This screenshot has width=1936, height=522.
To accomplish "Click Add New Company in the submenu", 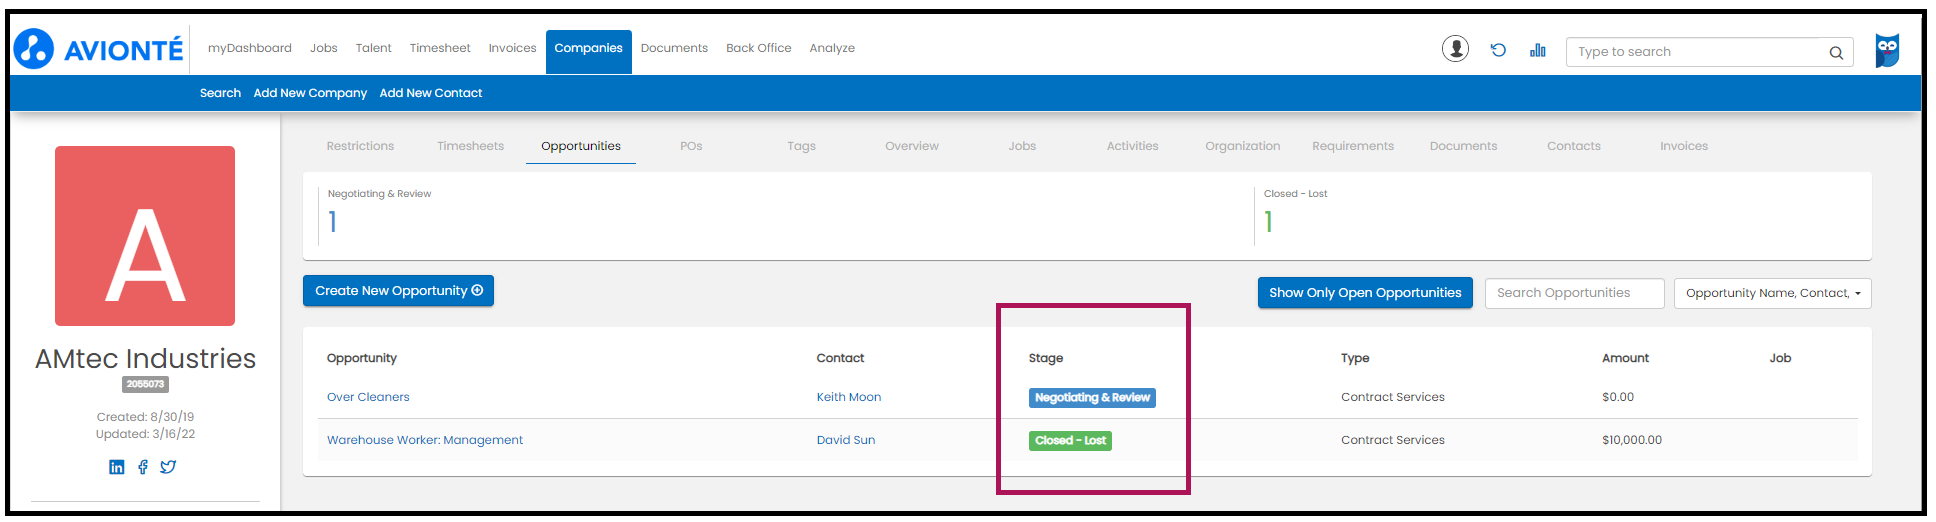I will (x=310, y=93).
